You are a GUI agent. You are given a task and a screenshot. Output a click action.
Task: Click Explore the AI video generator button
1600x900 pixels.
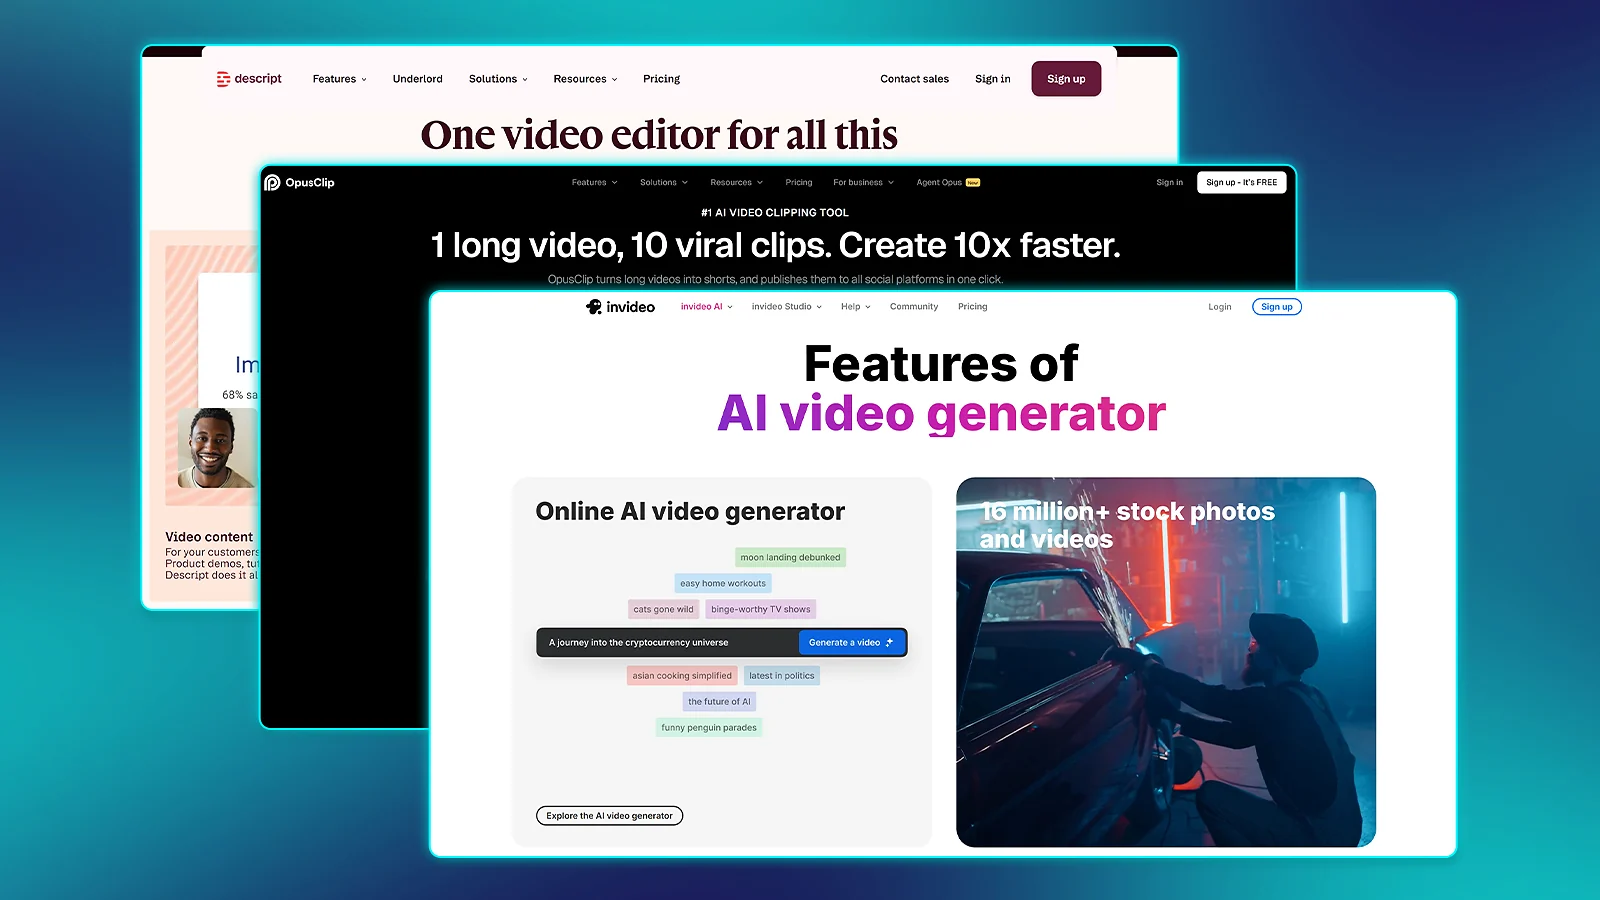click(x=610, y=816)
